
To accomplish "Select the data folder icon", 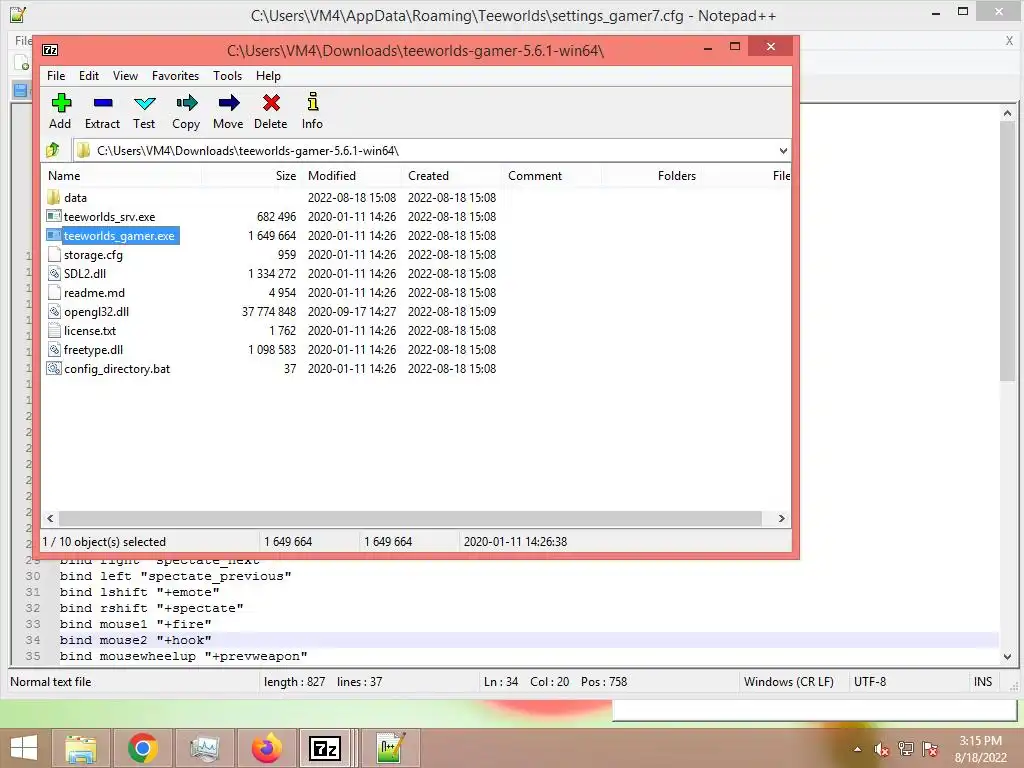I will [x=54, y=197].
